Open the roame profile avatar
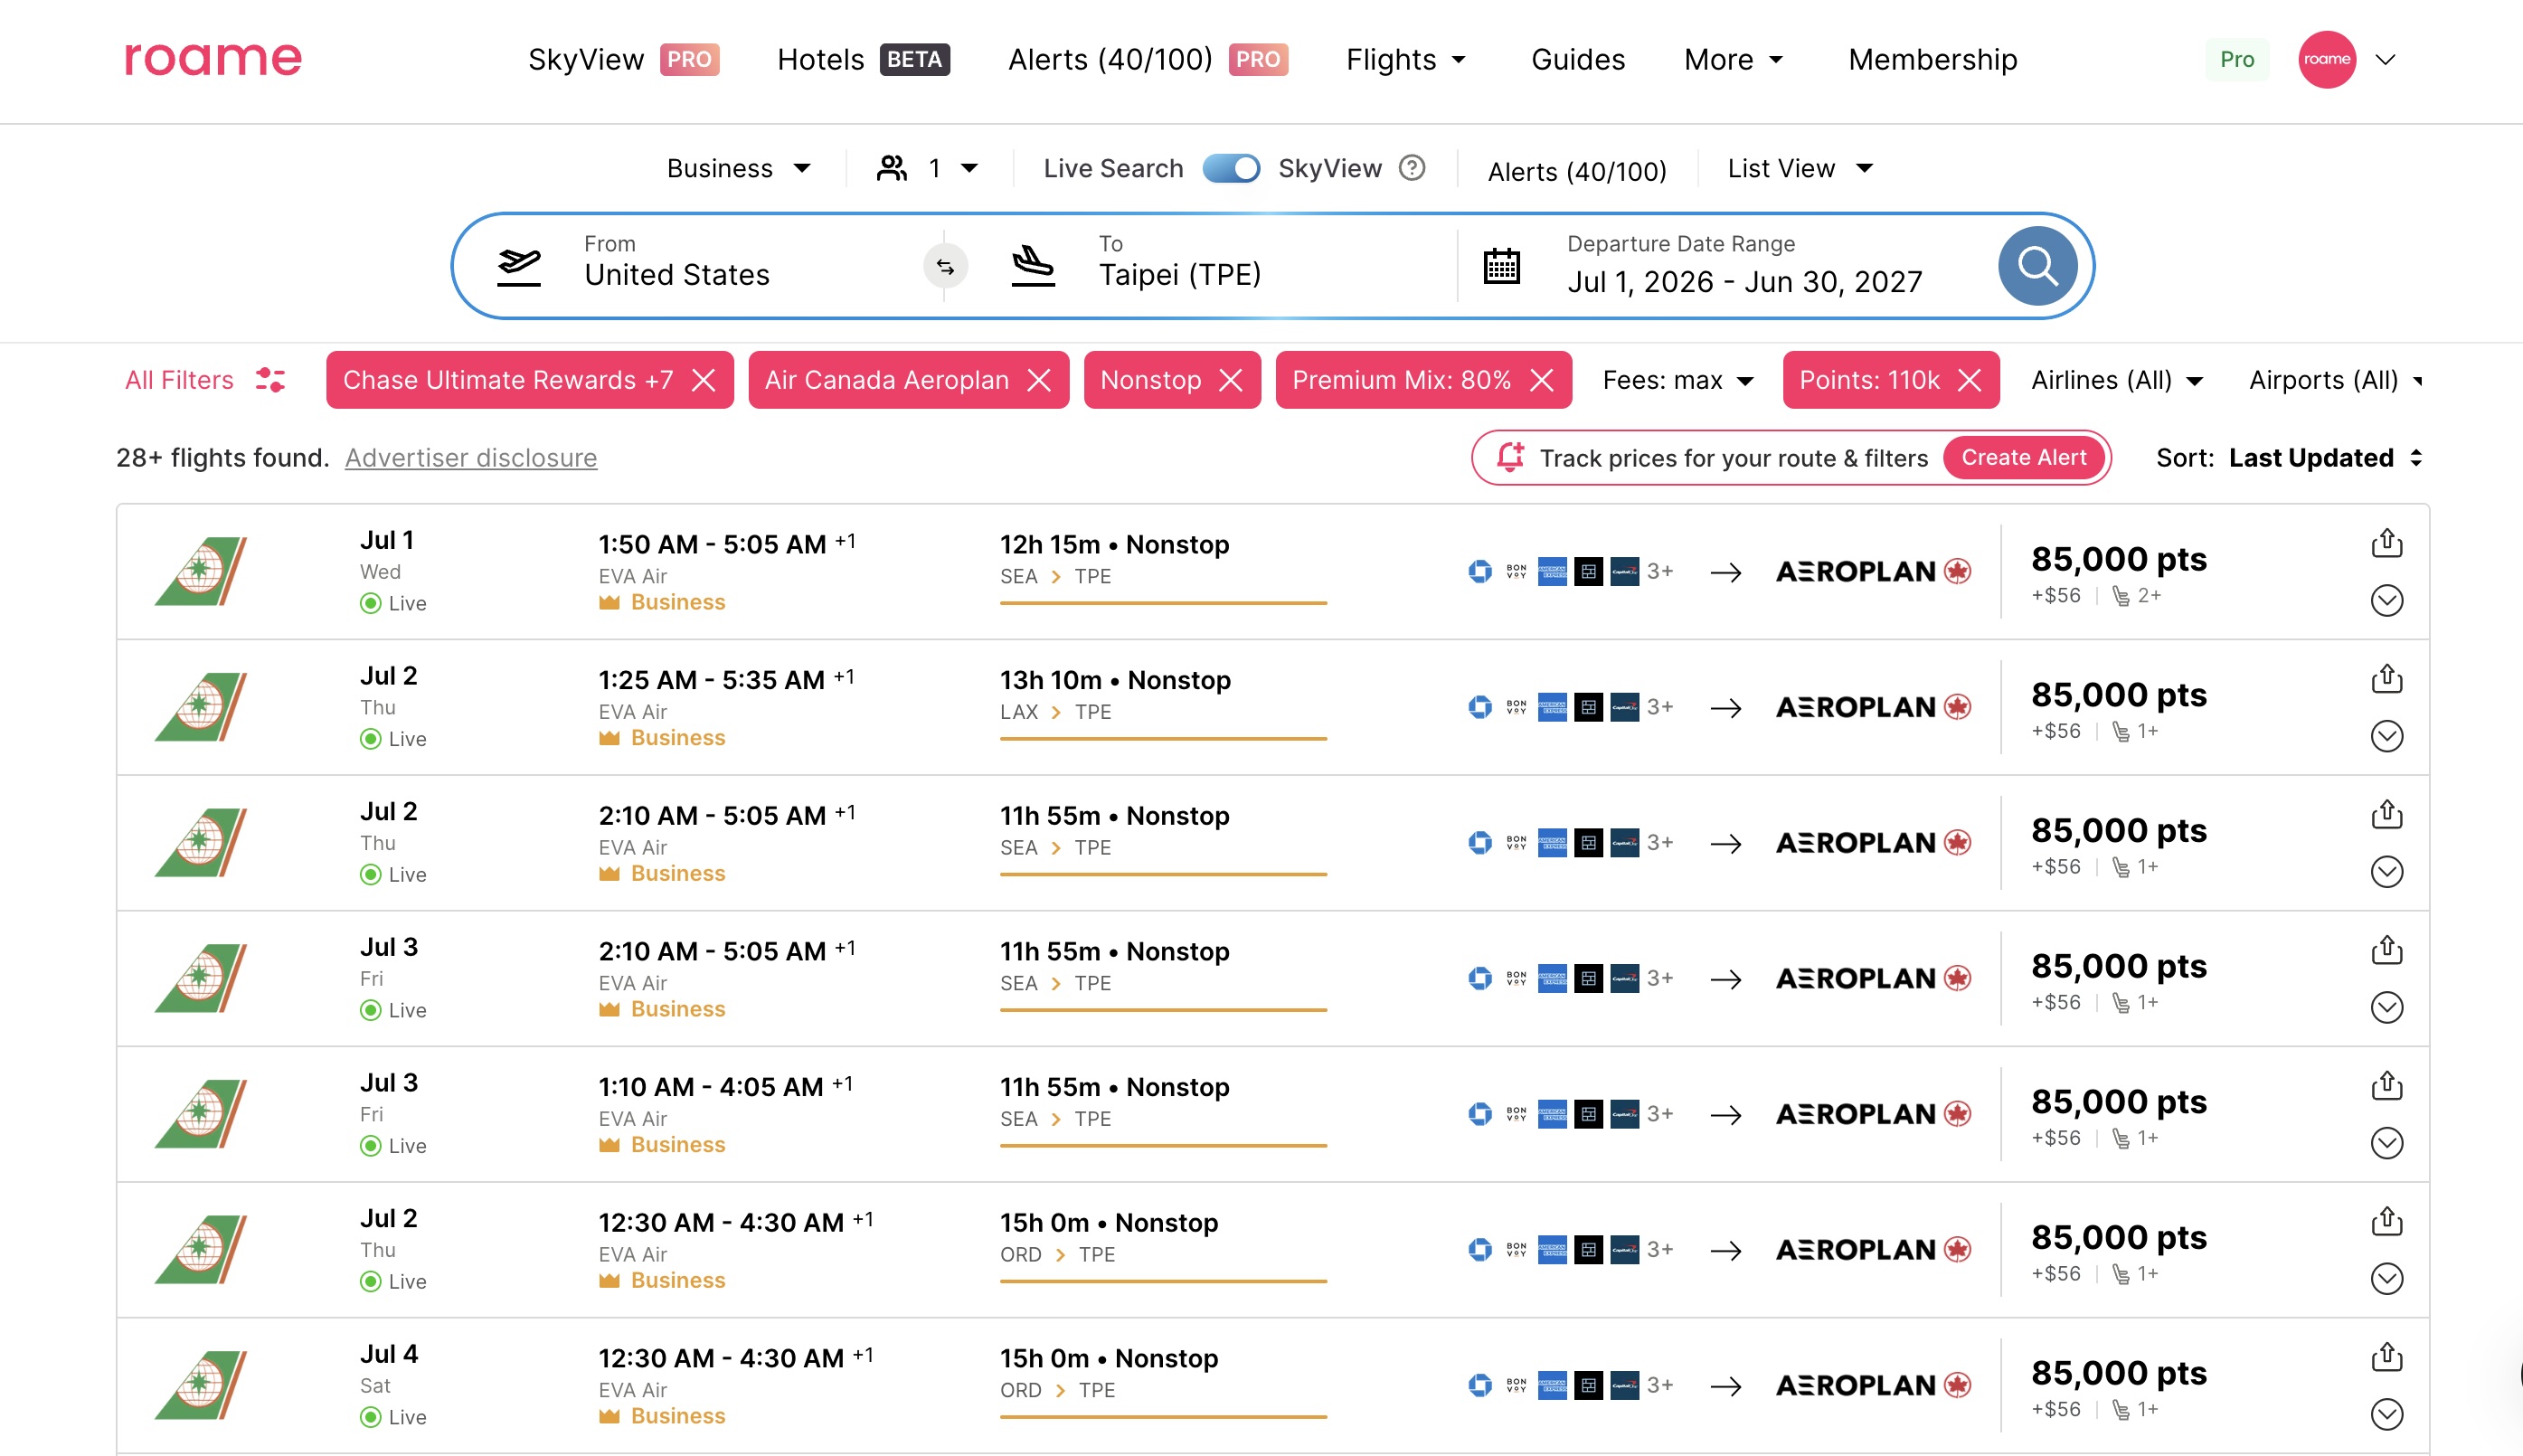 pyautogui.click(x=2326, y=59)
